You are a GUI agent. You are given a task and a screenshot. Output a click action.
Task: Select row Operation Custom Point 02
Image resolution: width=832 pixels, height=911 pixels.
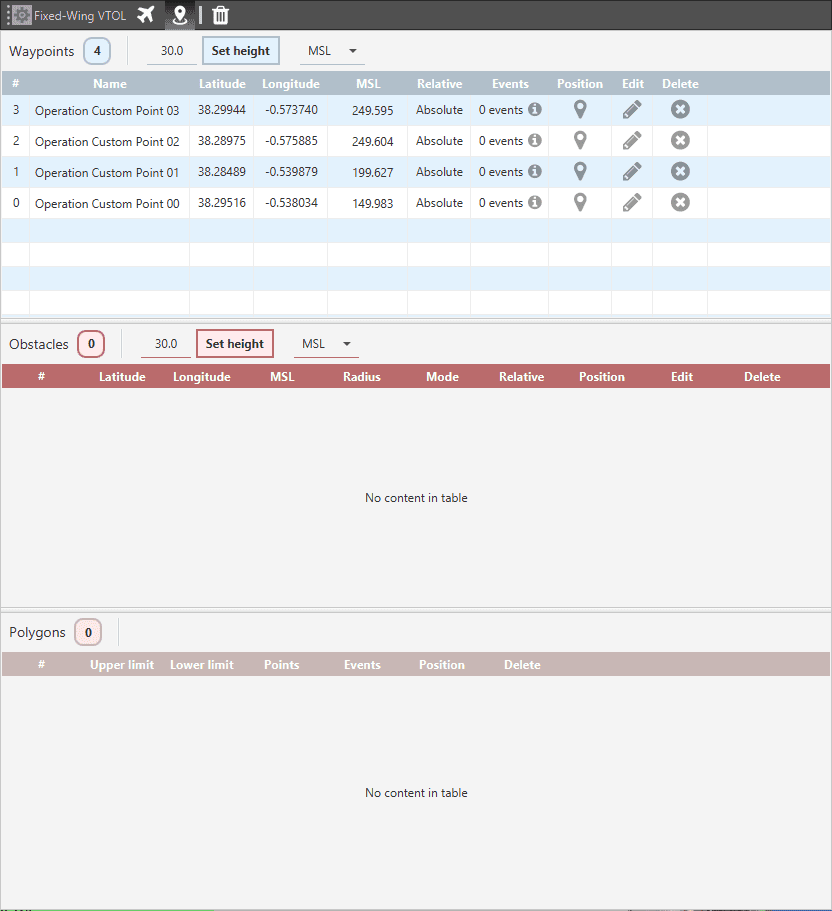tap(415, 141)
